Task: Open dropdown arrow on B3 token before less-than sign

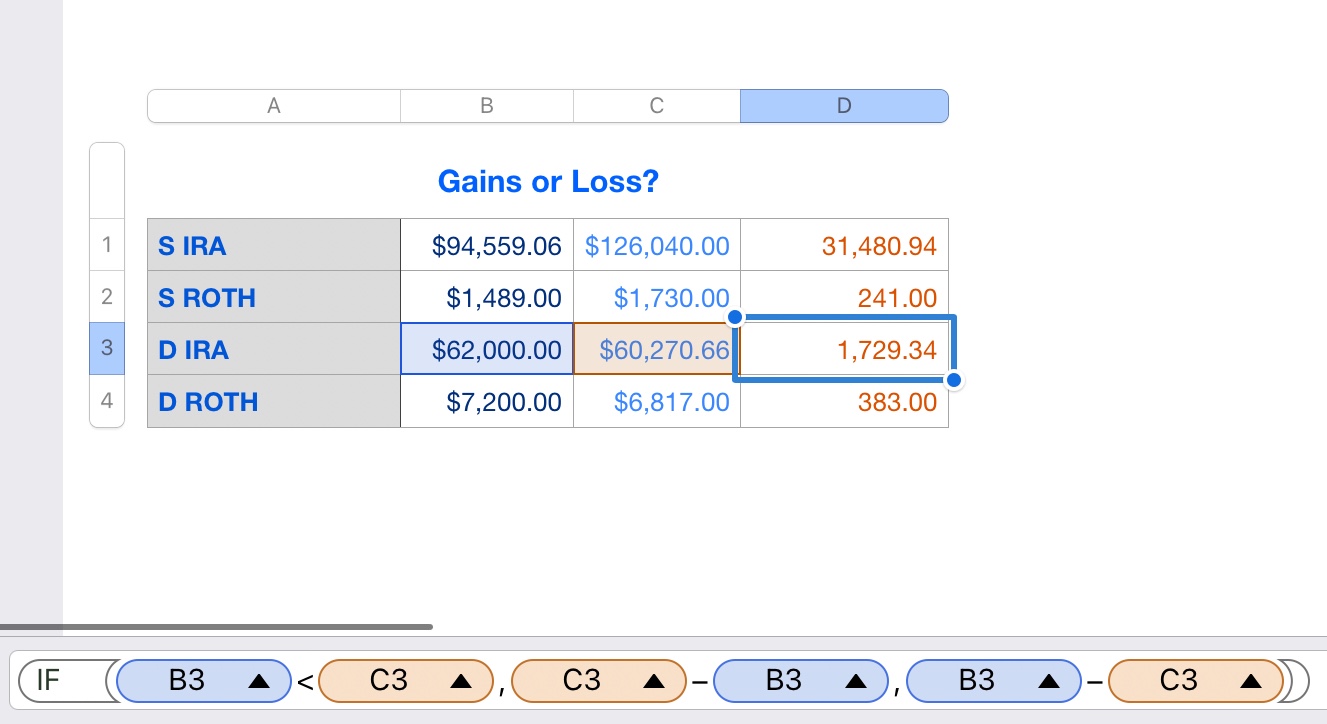Action: click(x=258, y=681)
